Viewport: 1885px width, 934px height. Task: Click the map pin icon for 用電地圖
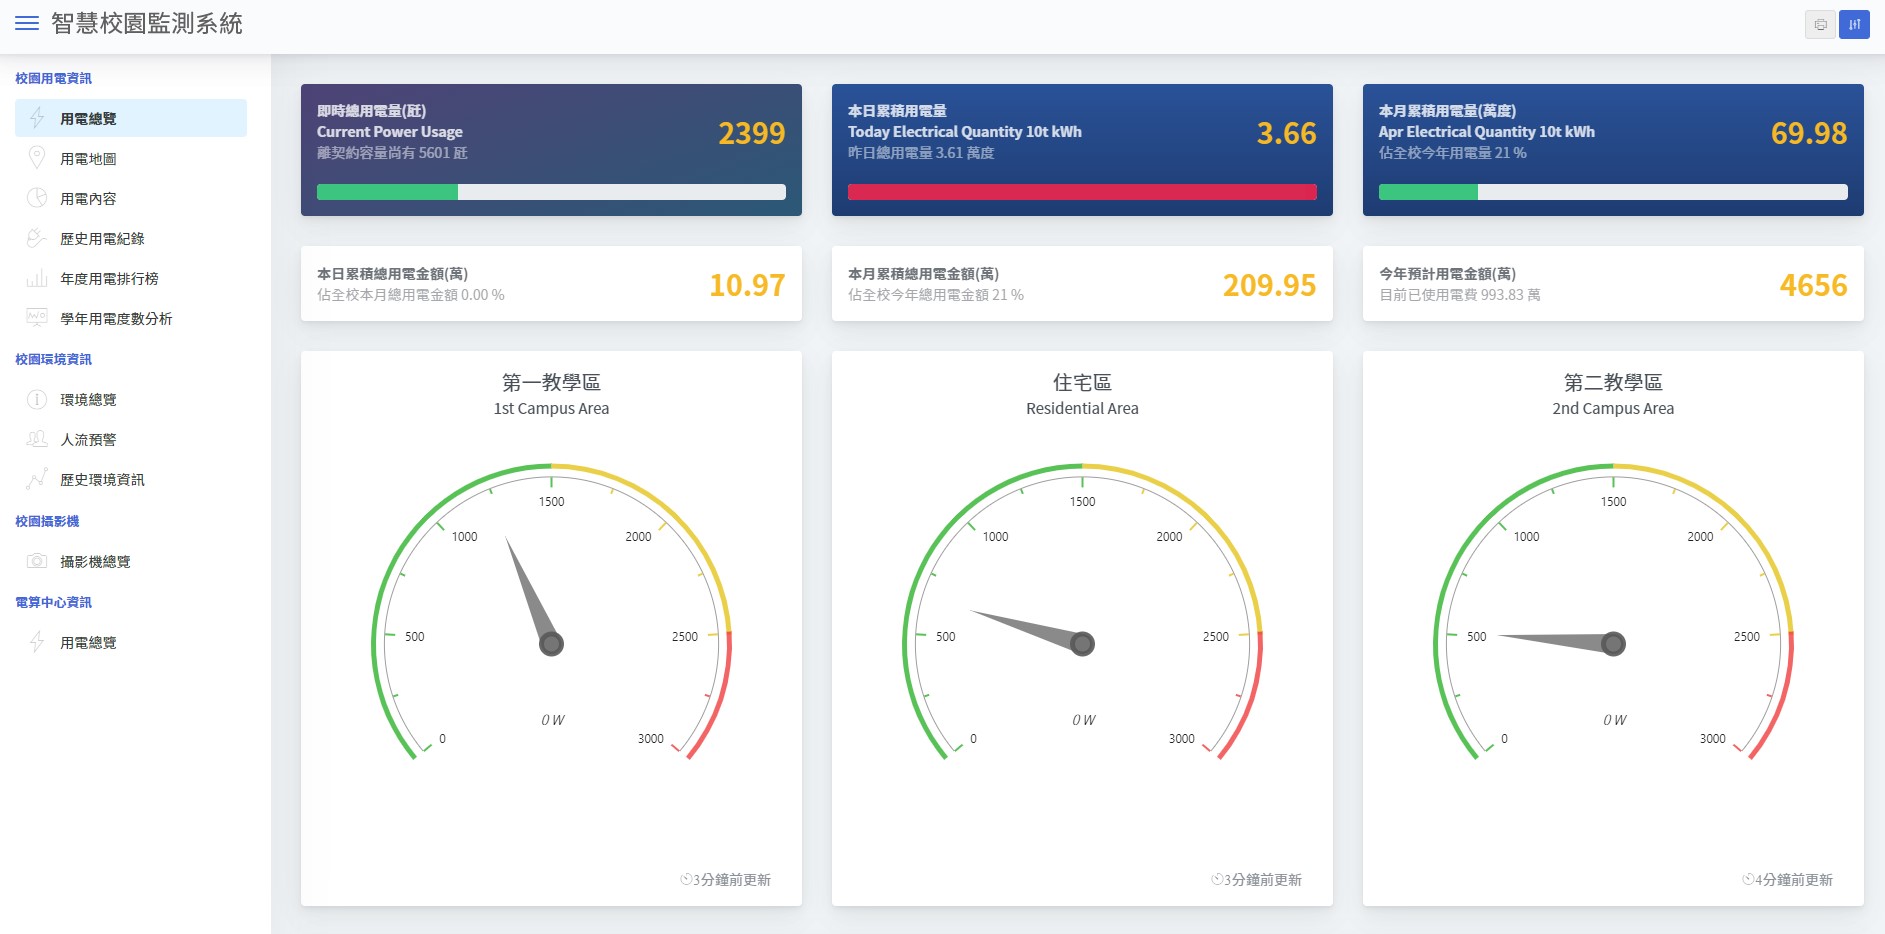[37, 158]
